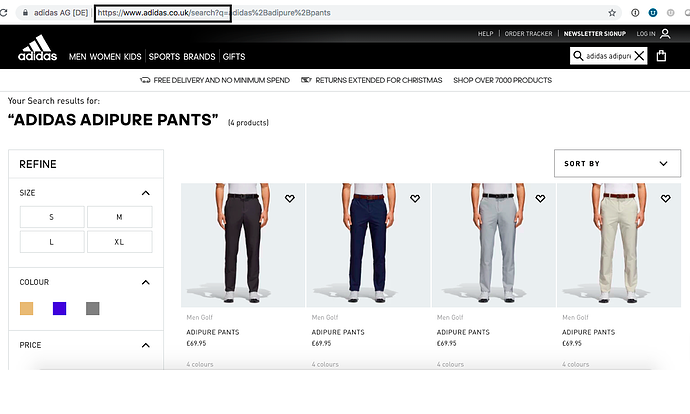The width and height of the screenshot is (690, 414).
Task: Click the dark grey Adipure Pants thumbnail
Action: tap(242, 244)
